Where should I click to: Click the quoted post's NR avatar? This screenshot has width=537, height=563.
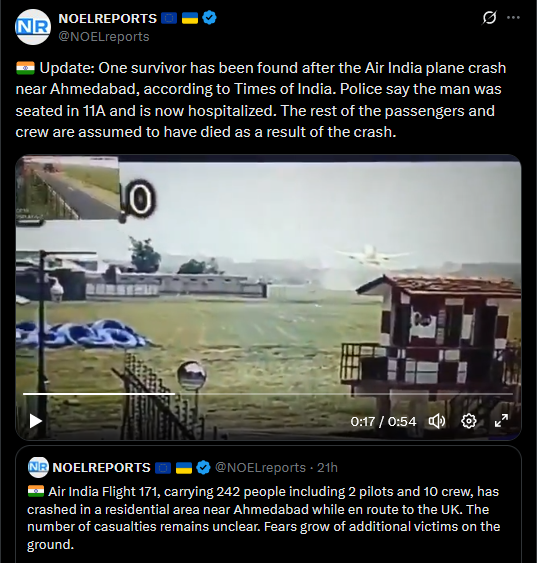38,467
